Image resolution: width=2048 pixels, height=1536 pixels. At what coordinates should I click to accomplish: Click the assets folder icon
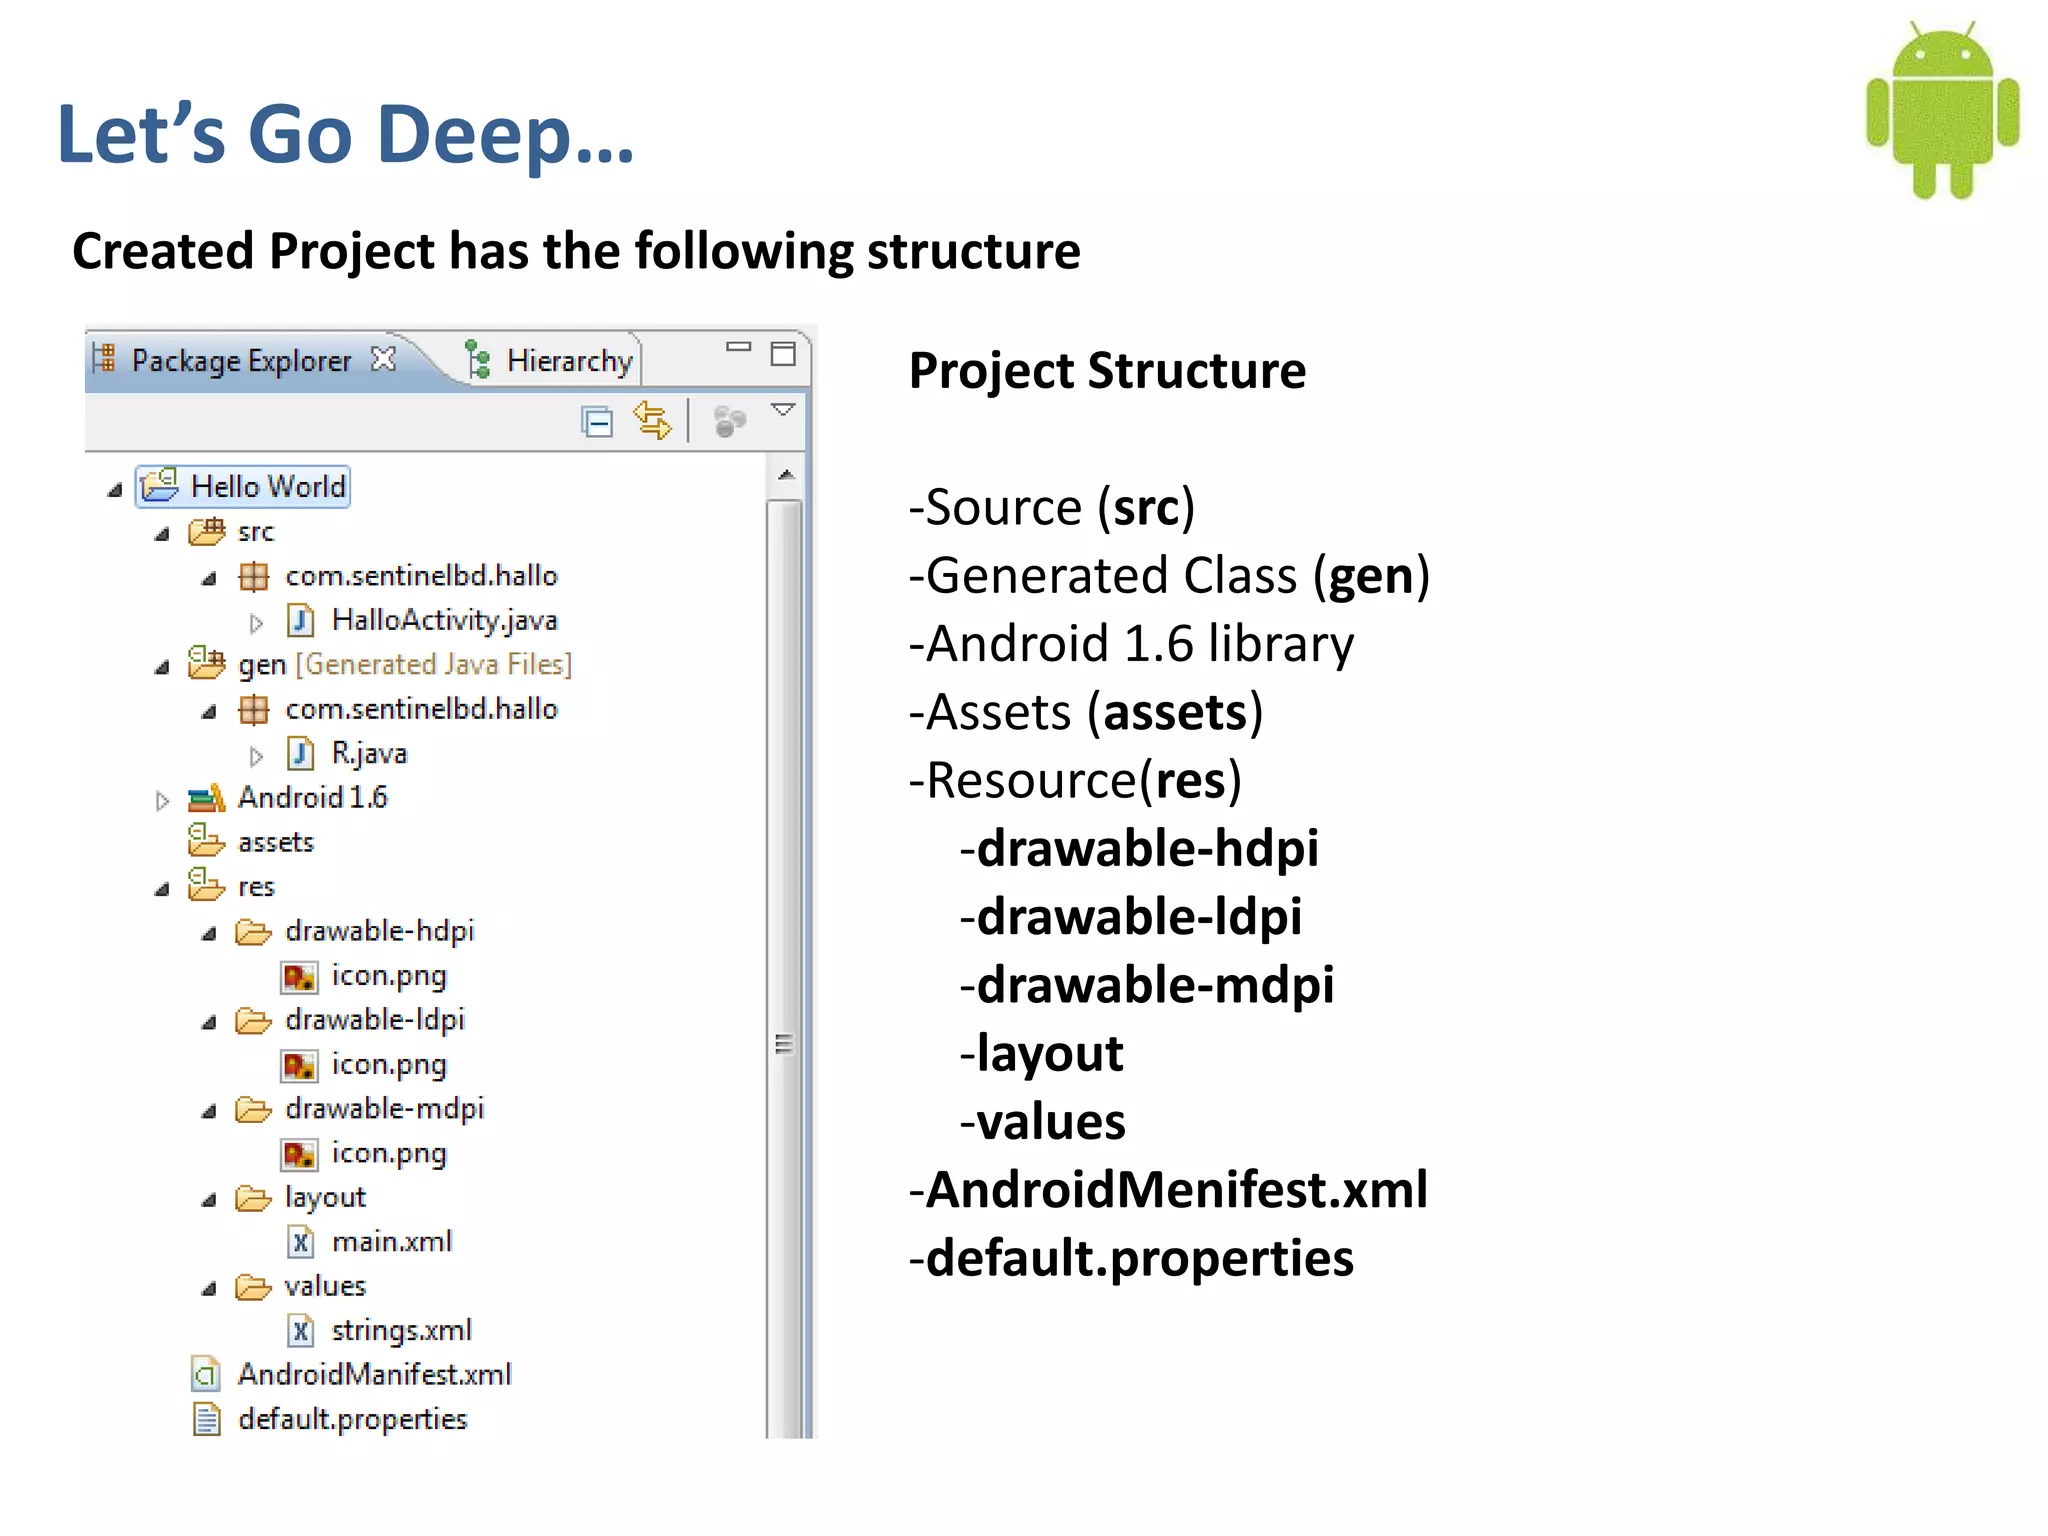point(207,841)
